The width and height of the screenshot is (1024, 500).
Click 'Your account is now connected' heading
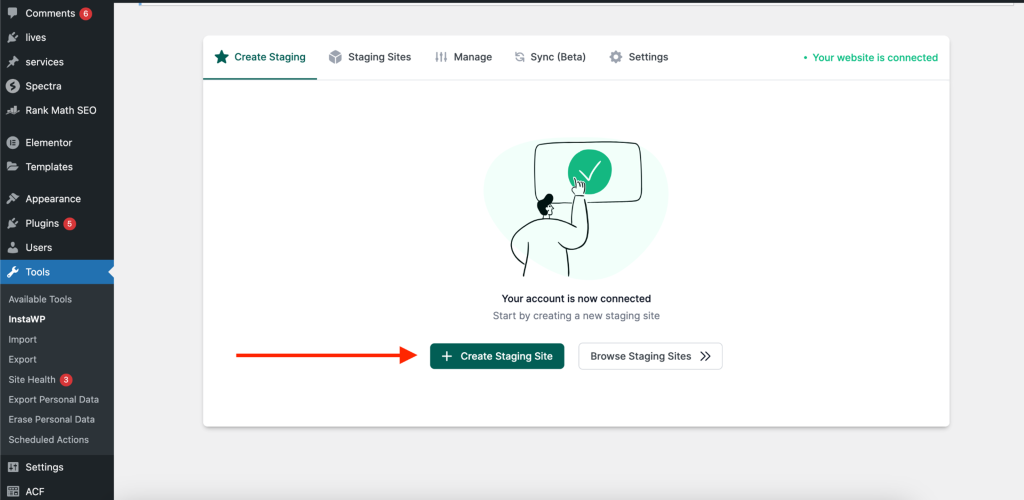(576, 298)
